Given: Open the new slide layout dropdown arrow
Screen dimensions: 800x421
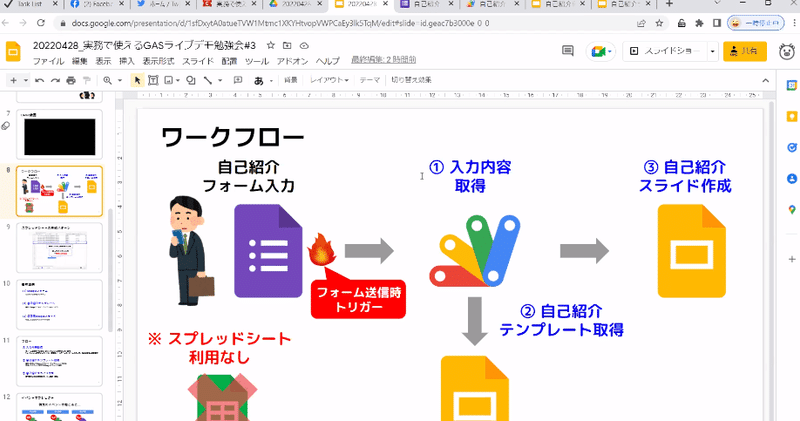Looking at the screenshot, I should pyautogui.click(x=25, y=80).
